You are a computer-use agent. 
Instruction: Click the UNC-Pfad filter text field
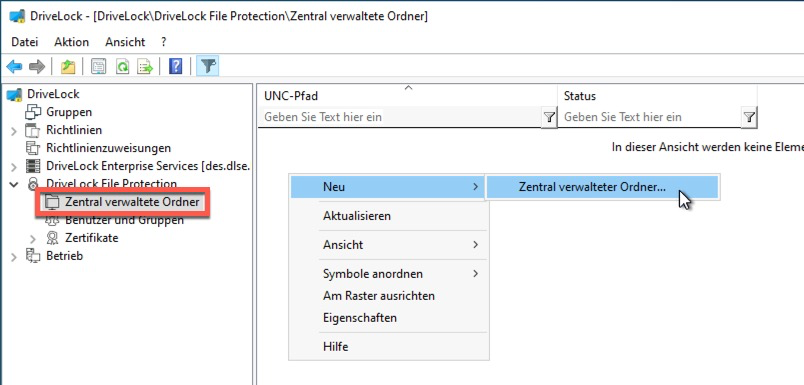click(x=400, y=117)
